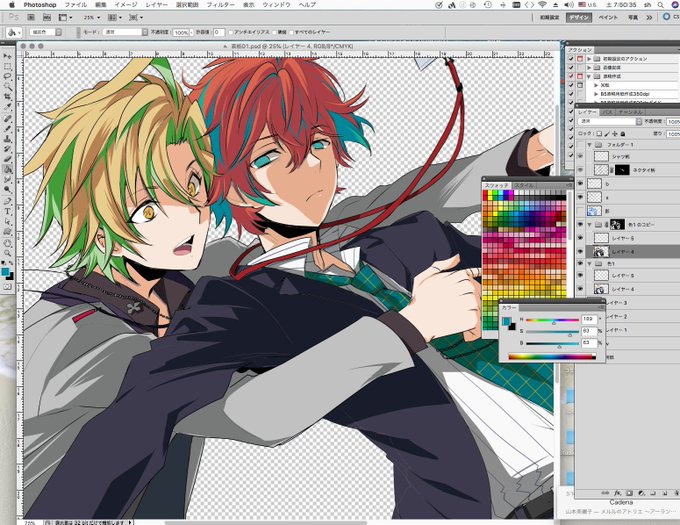Hide the シャツ柄 layer
Image resolution: width=680 pixels, height=525 pixels.
tap(580, 157)
